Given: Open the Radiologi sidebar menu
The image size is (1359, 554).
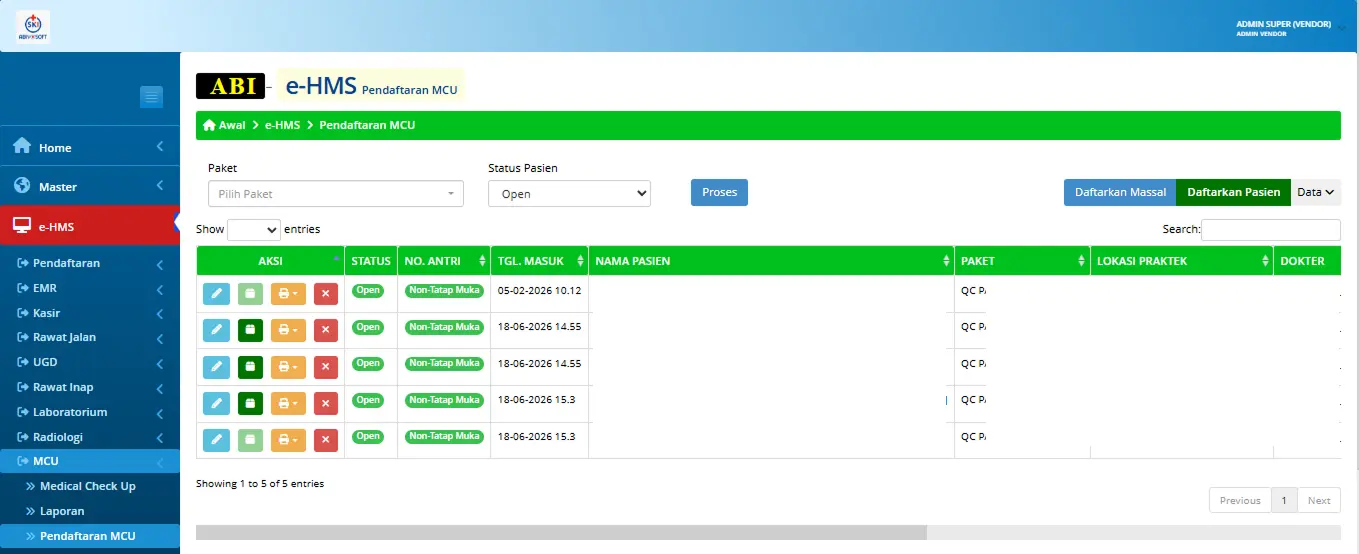Looking at the screenshot, I should coord(90,437).
